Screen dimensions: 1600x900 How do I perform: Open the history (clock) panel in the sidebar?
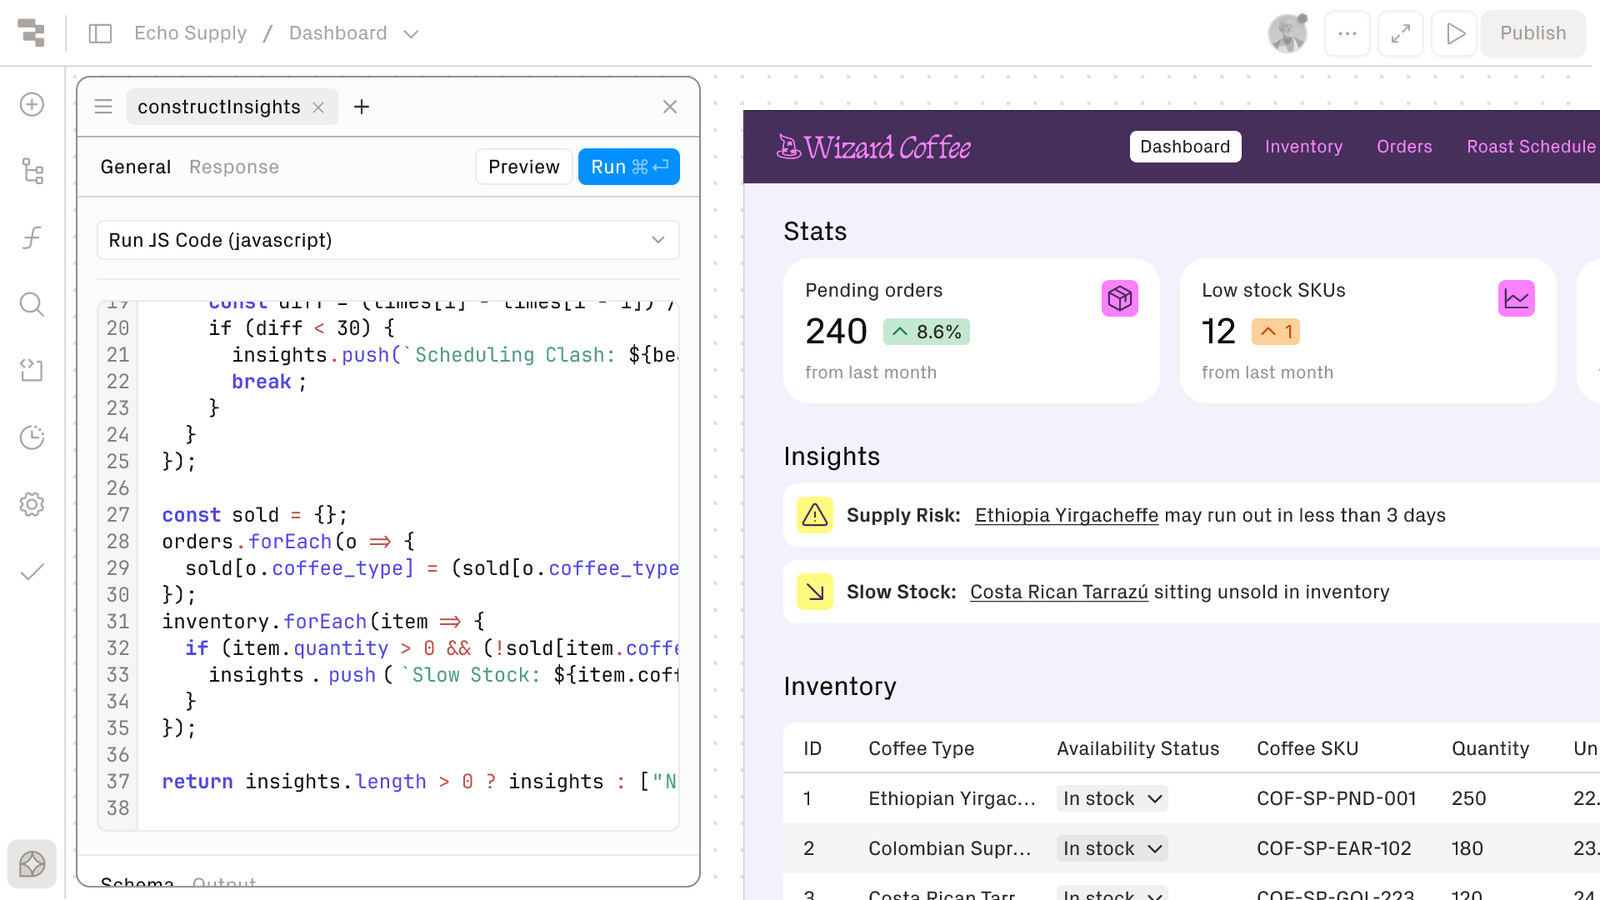(x=31, y=437)
